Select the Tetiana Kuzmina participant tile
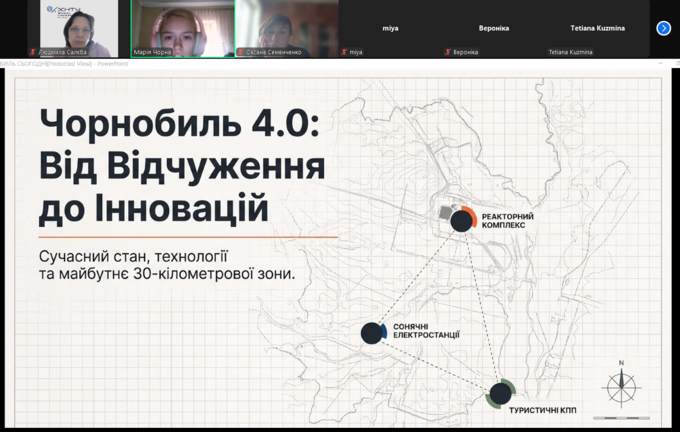Image resolution: width=680 pixels, height=432 pixels. pos(598,28)
